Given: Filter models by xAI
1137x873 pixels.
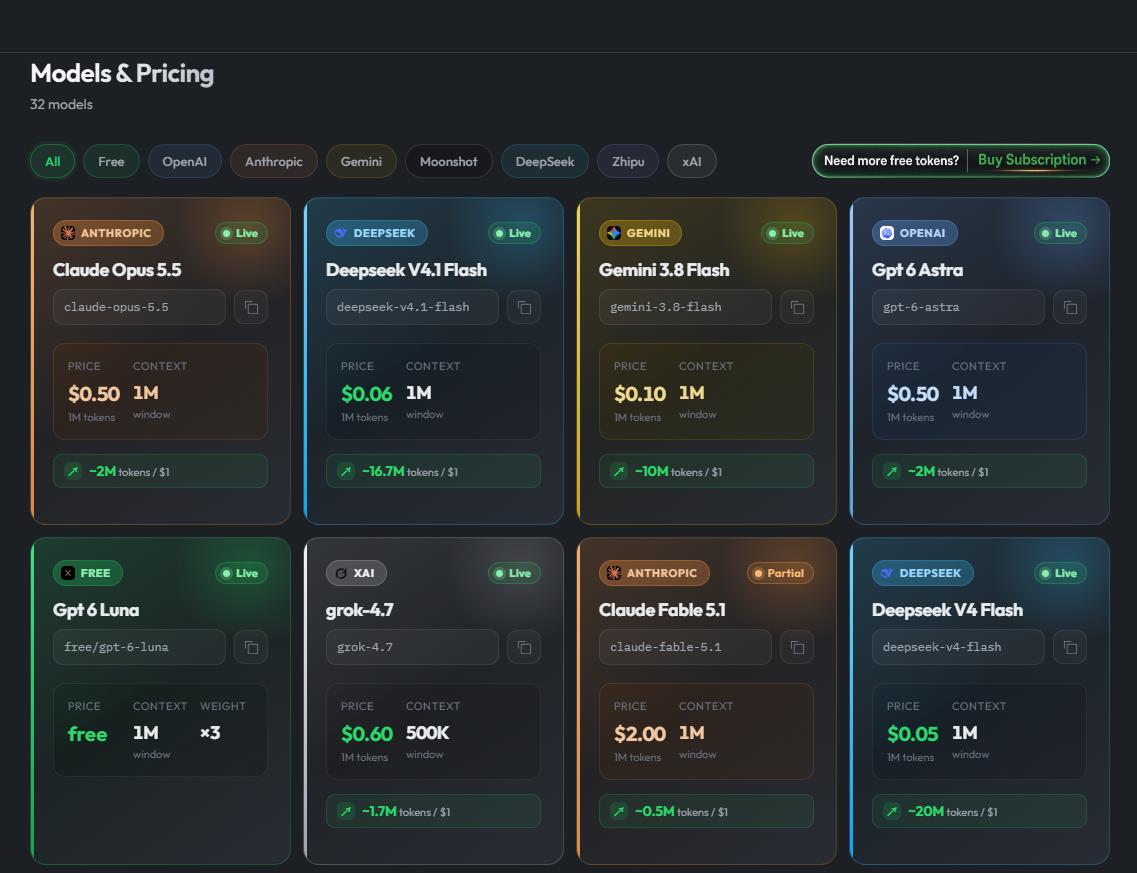Looking at the screenshot, I should click(691, 161).
